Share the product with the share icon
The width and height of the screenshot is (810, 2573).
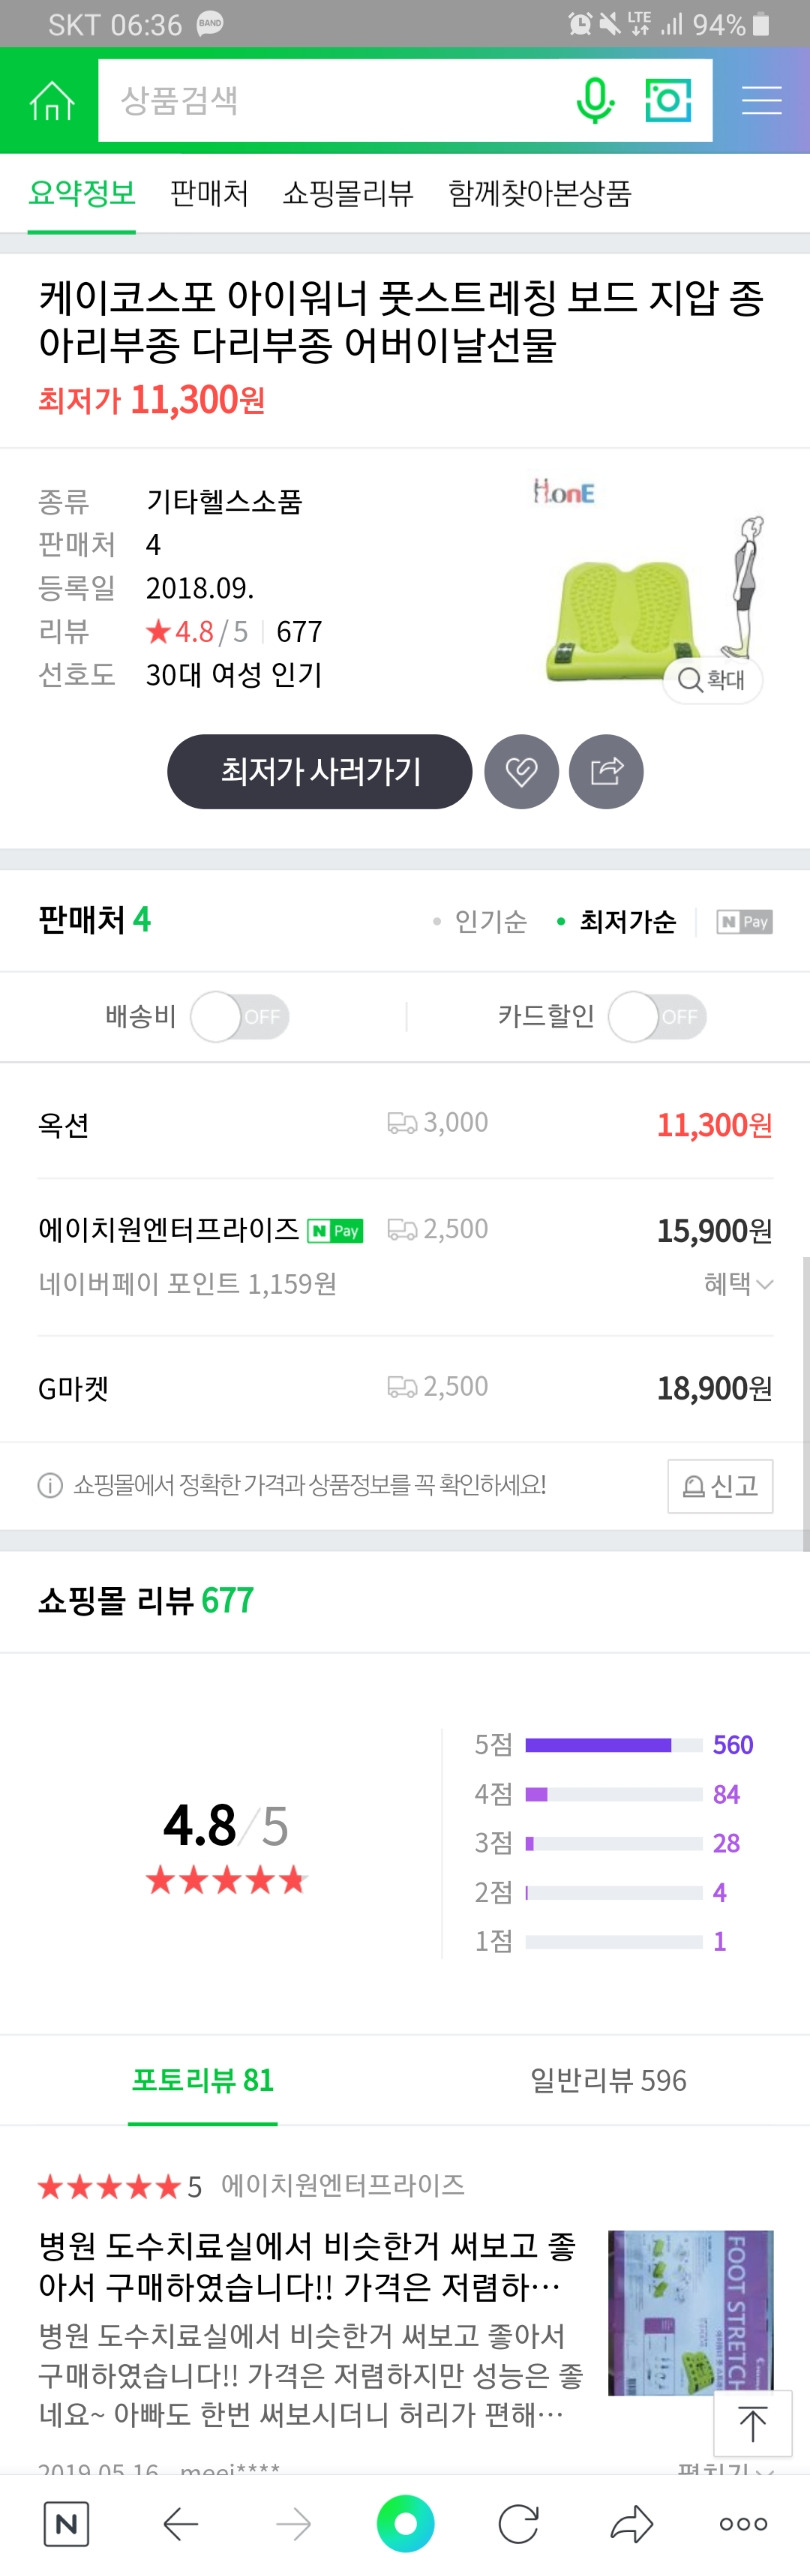click(606, 771)
